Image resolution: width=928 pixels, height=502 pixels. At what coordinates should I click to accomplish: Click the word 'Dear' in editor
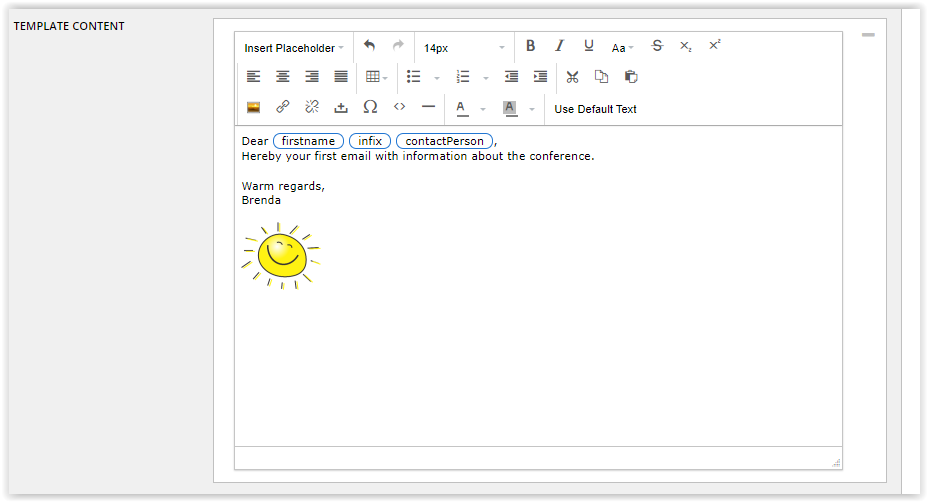tap(255, 141)
